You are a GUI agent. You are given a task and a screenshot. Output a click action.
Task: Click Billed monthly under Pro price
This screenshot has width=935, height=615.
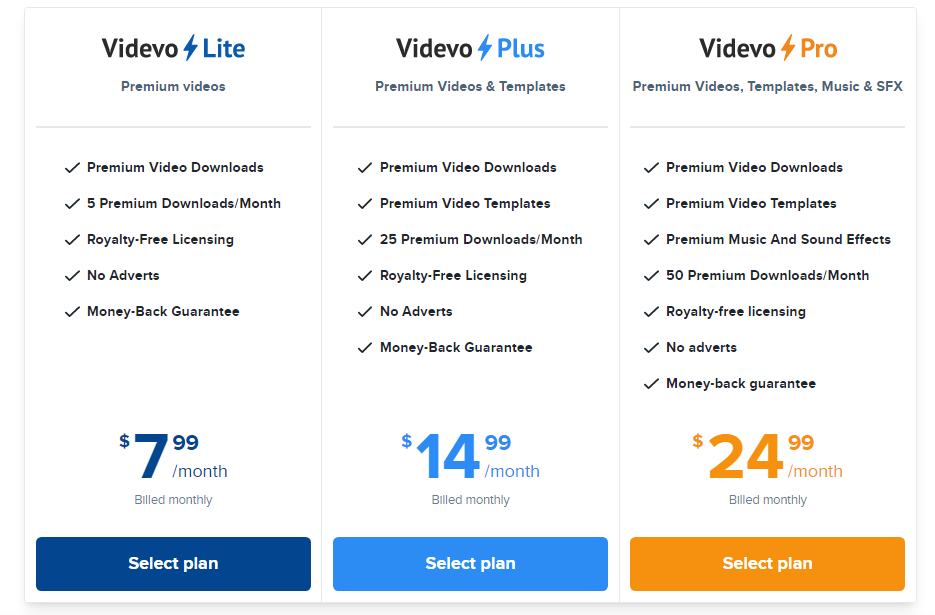[x=767, y=500]
